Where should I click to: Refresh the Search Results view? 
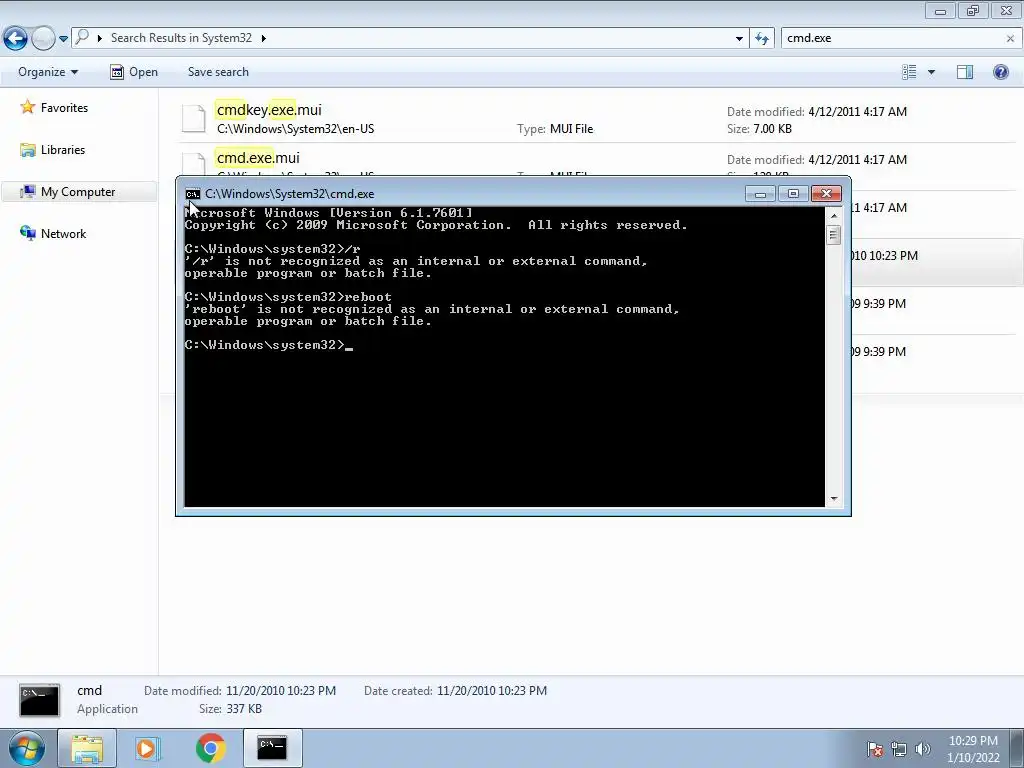[x=761, y=39]
